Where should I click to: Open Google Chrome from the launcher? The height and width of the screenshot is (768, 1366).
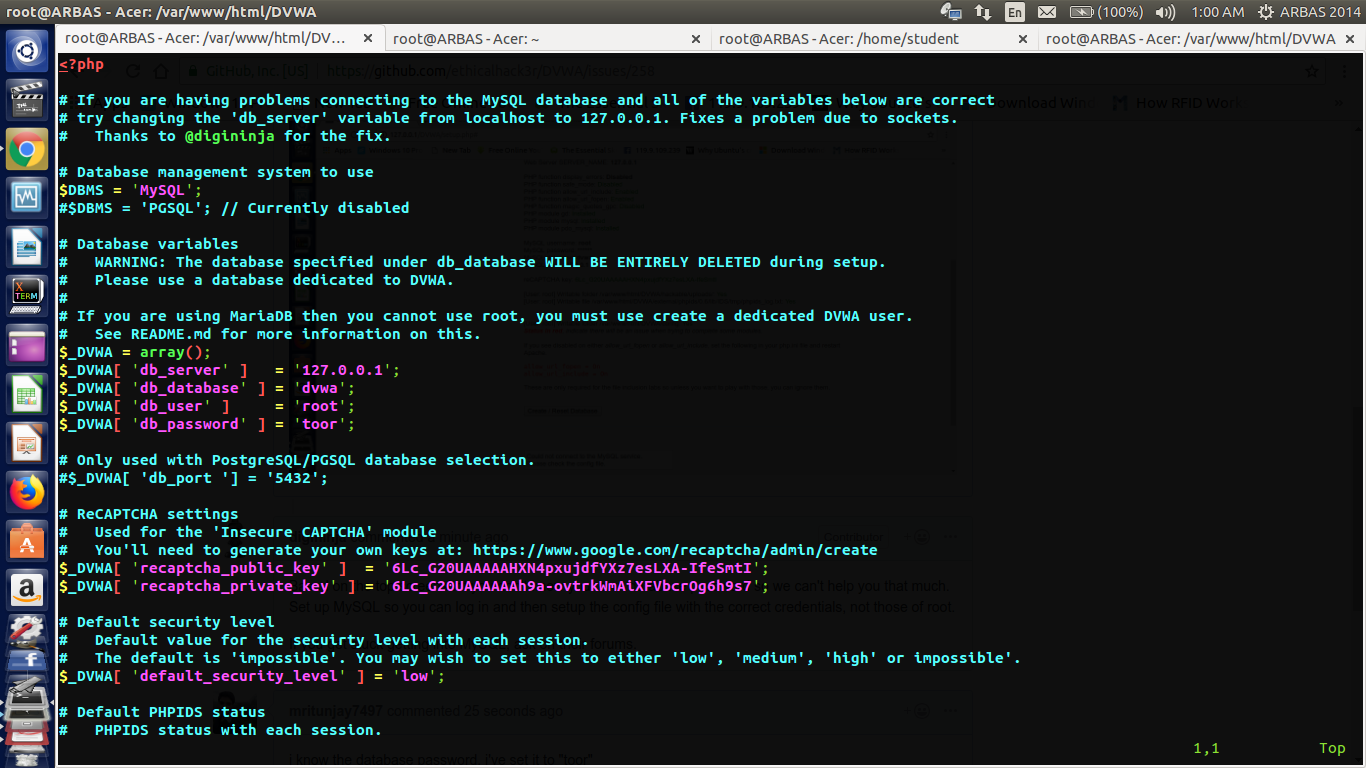[x=27, y=149]
